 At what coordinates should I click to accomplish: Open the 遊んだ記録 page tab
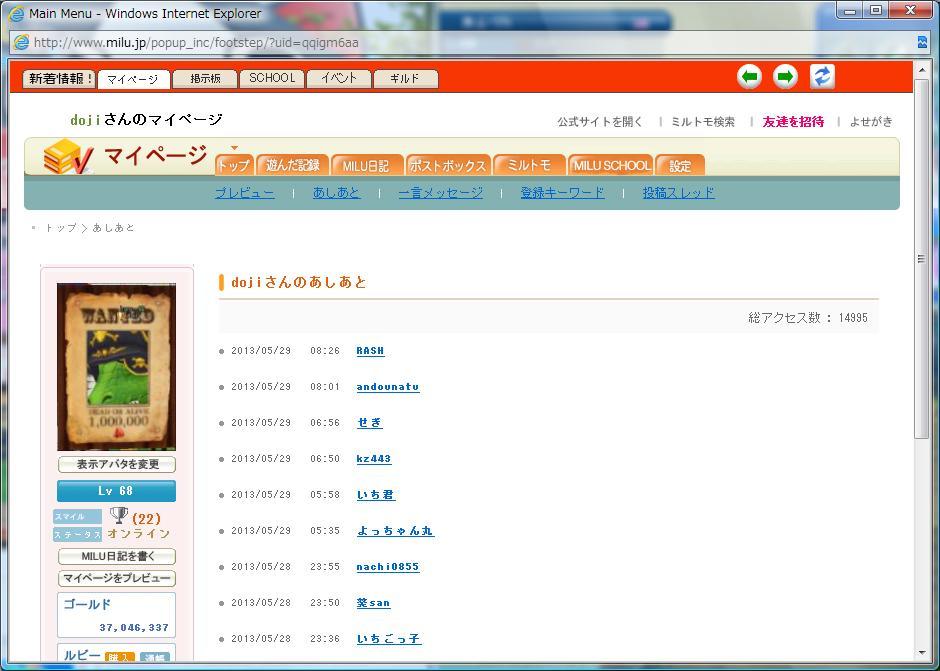pos(292,165)
